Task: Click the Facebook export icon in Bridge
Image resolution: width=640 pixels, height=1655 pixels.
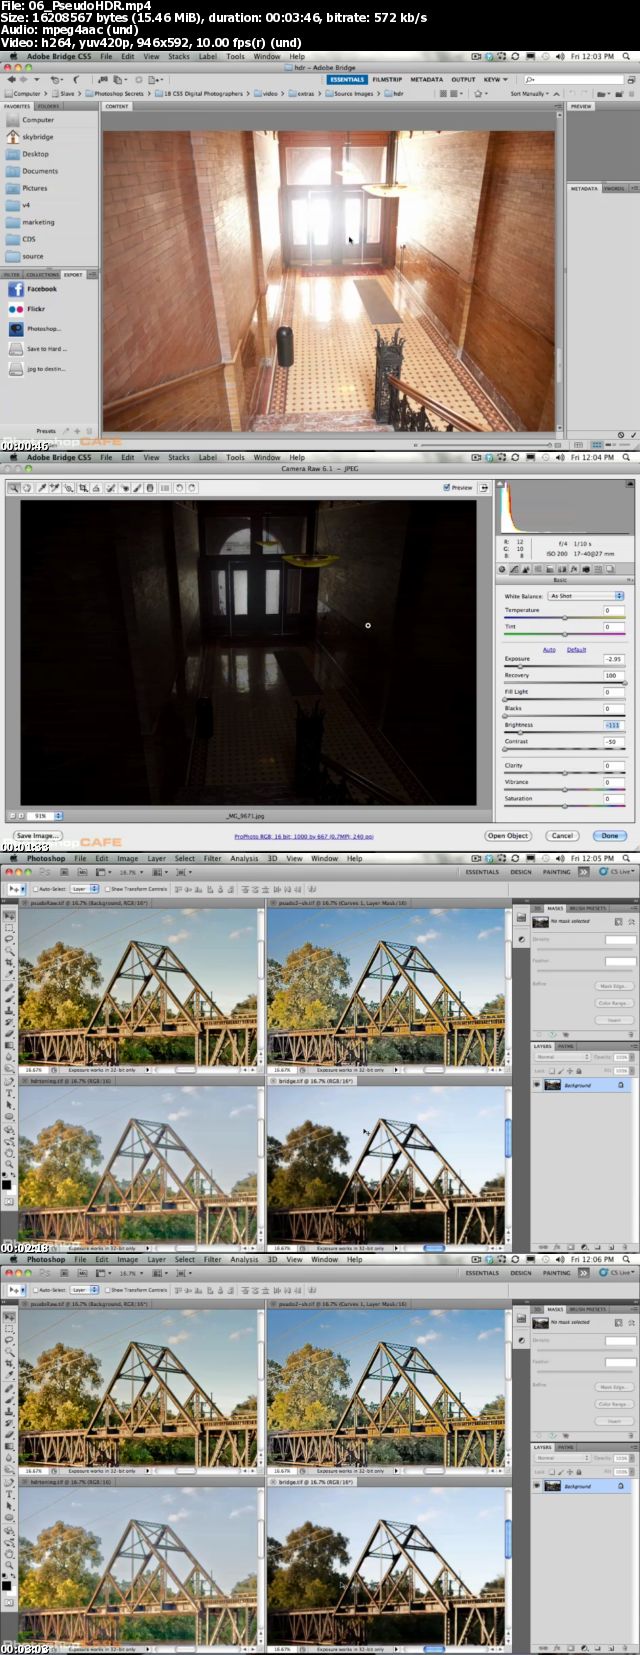Action: point(16,289)
